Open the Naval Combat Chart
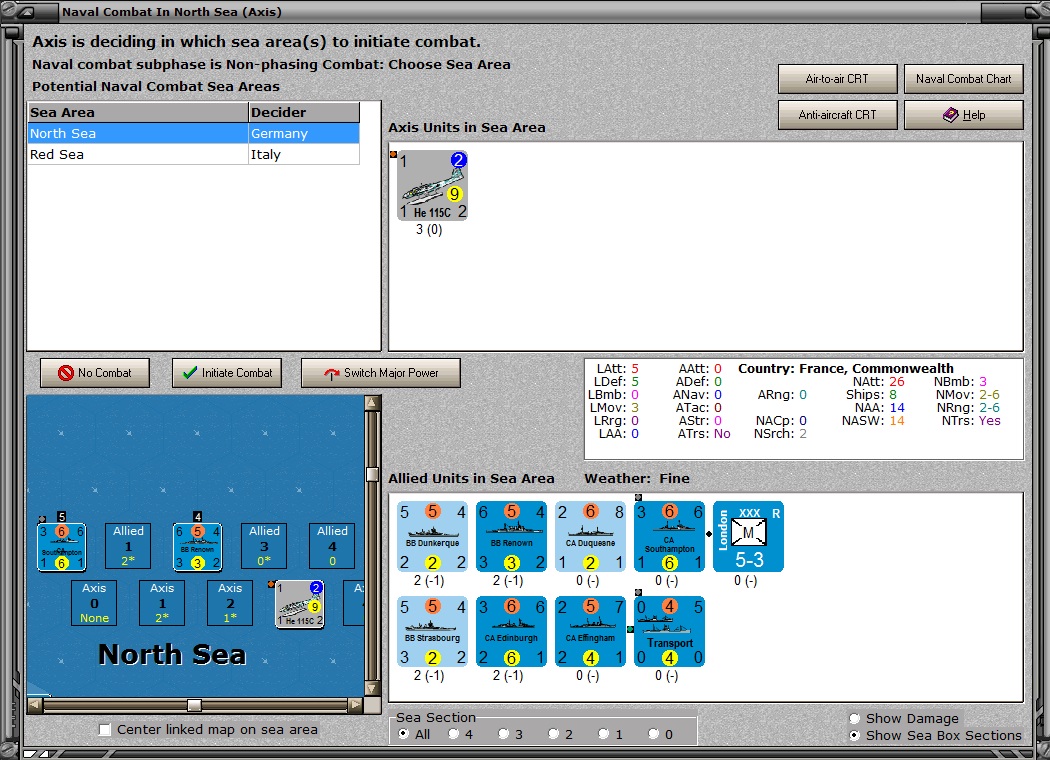Viewport: 1050px width, 760px height. pos(963,79)
